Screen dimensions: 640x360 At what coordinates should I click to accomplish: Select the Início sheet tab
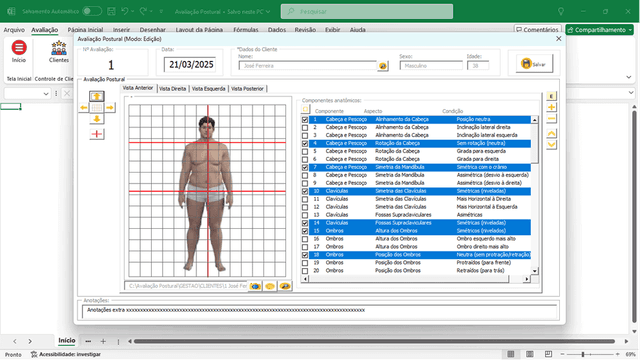coord(67,340)
